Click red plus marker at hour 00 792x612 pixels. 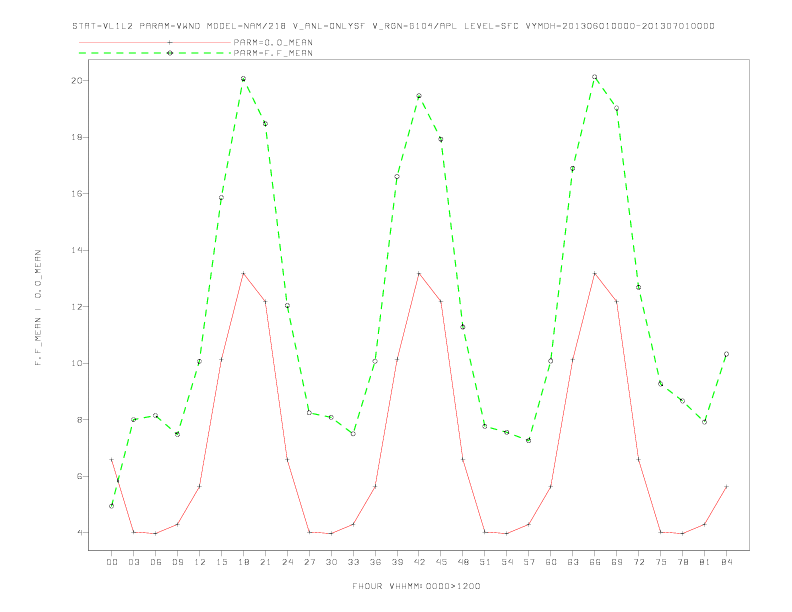[112, 460]
